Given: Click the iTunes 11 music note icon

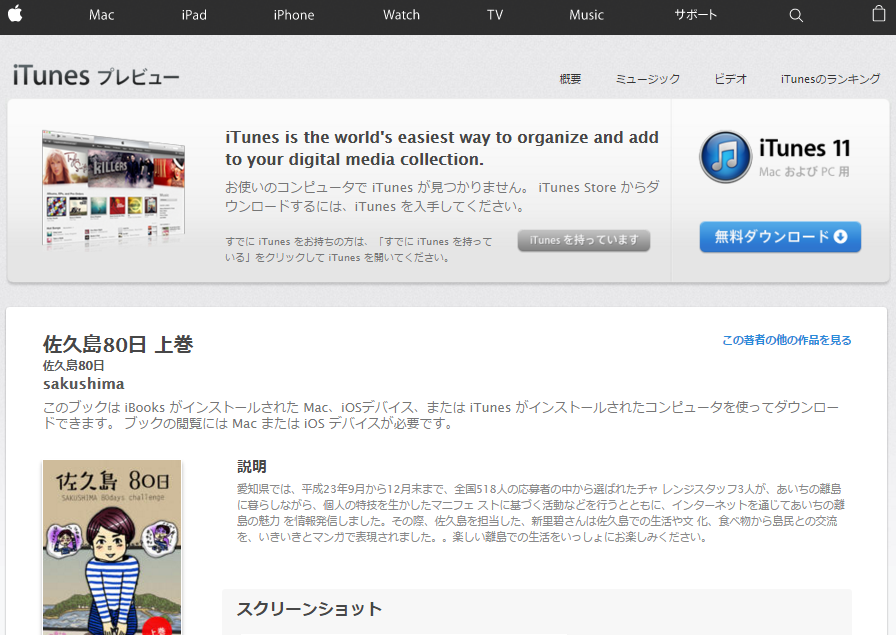Looking at the screenshot, I should [x=725, y=157].
